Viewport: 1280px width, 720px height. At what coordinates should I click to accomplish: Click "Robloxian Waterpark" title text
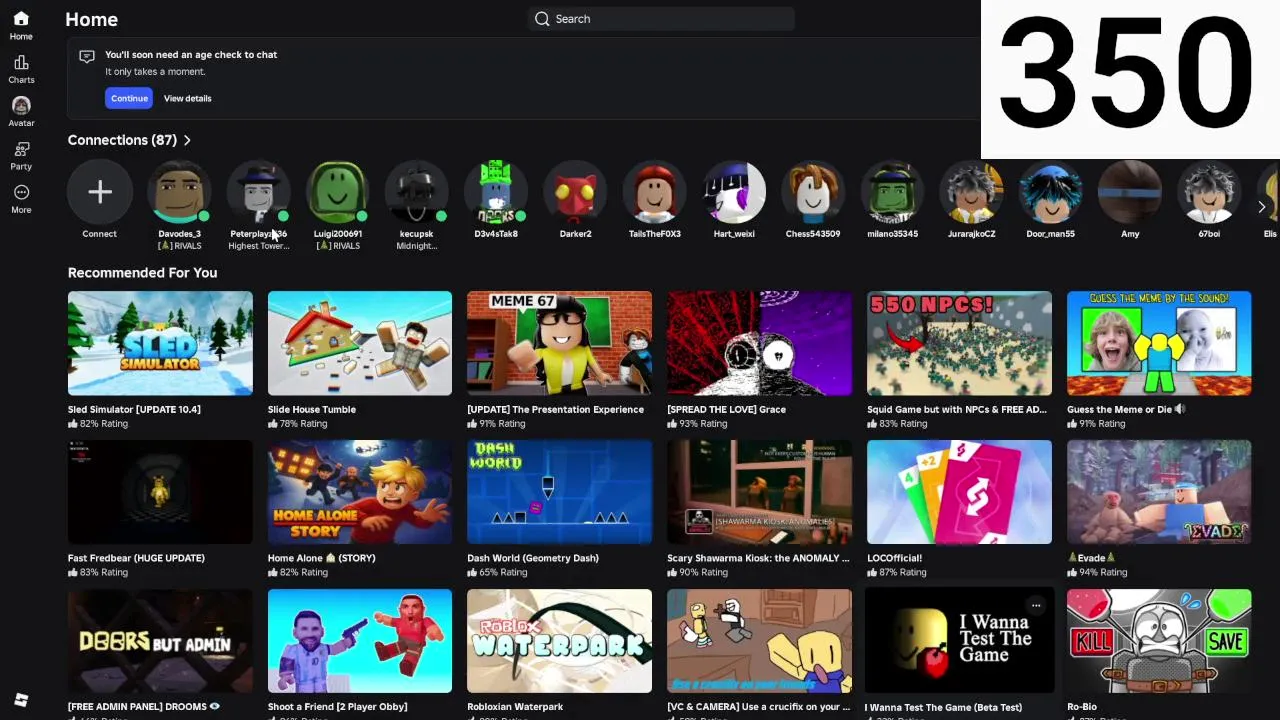tap(515, 707)
